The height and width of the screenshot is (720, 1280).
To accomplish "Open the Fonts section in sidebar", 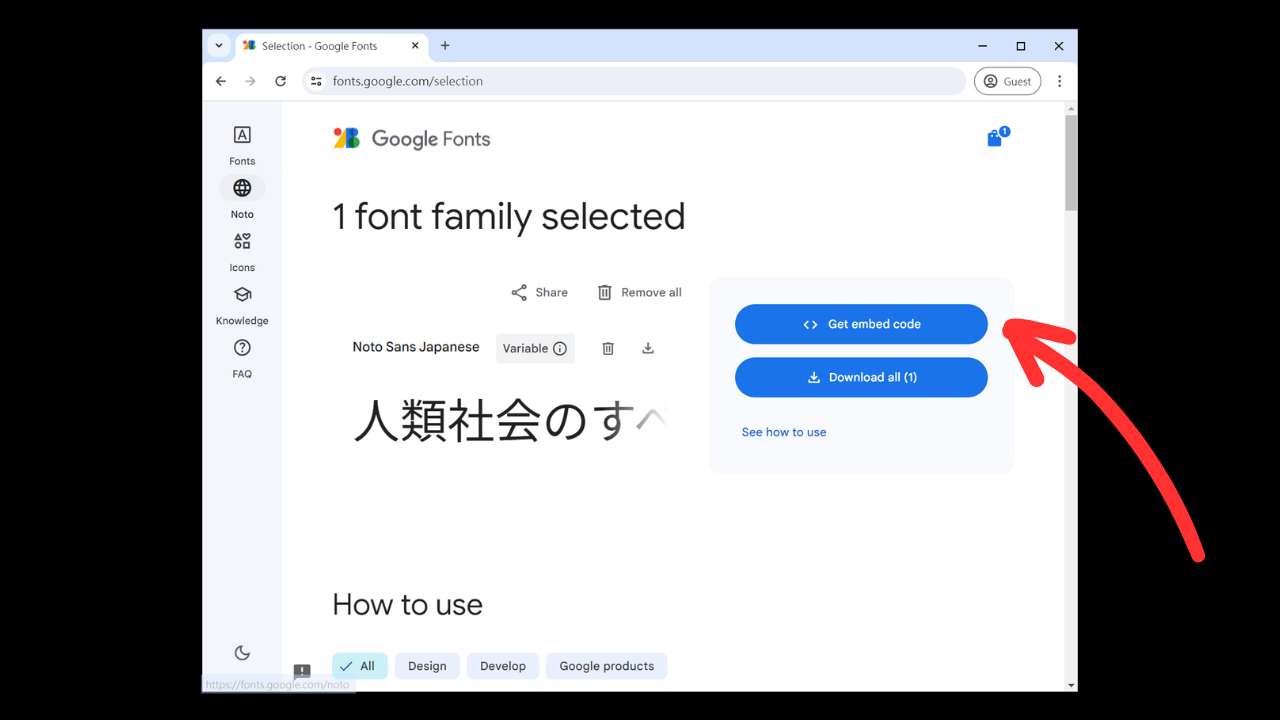I will (242, 136).
